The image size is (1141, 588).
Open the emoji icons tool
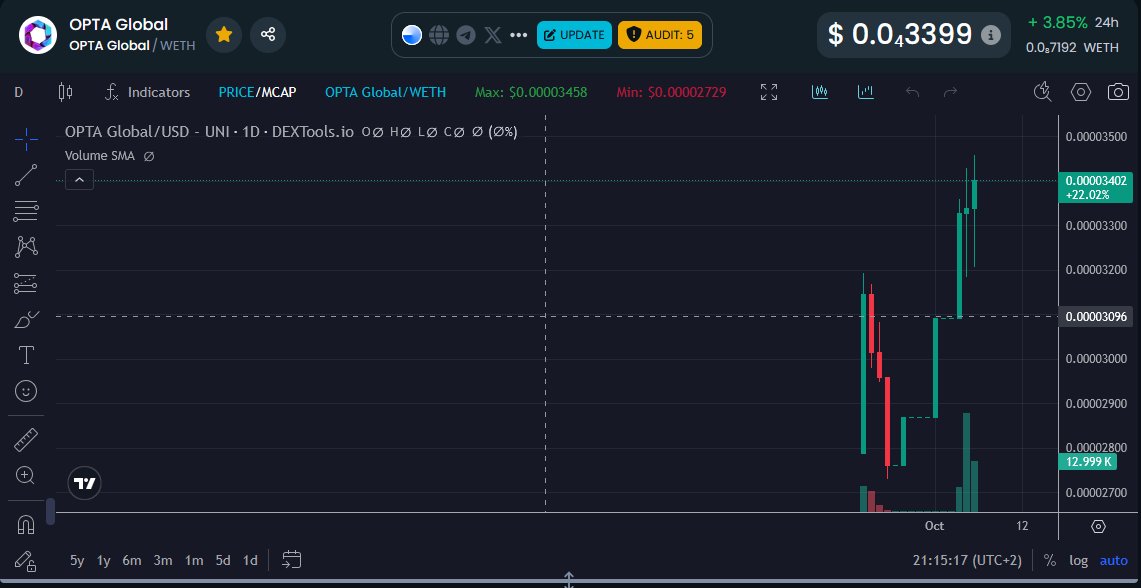26,392
